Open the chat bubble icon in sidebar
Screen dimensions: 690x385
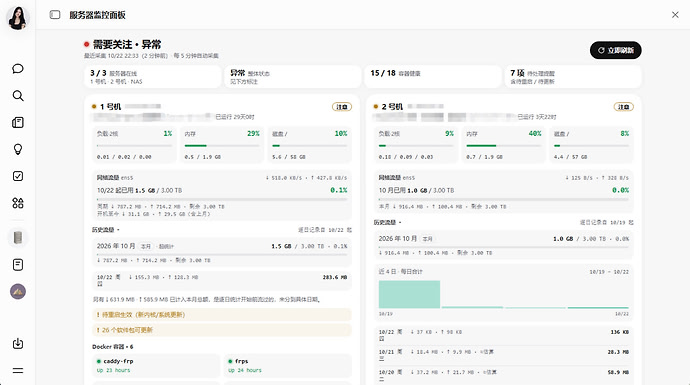click(18, 69)
